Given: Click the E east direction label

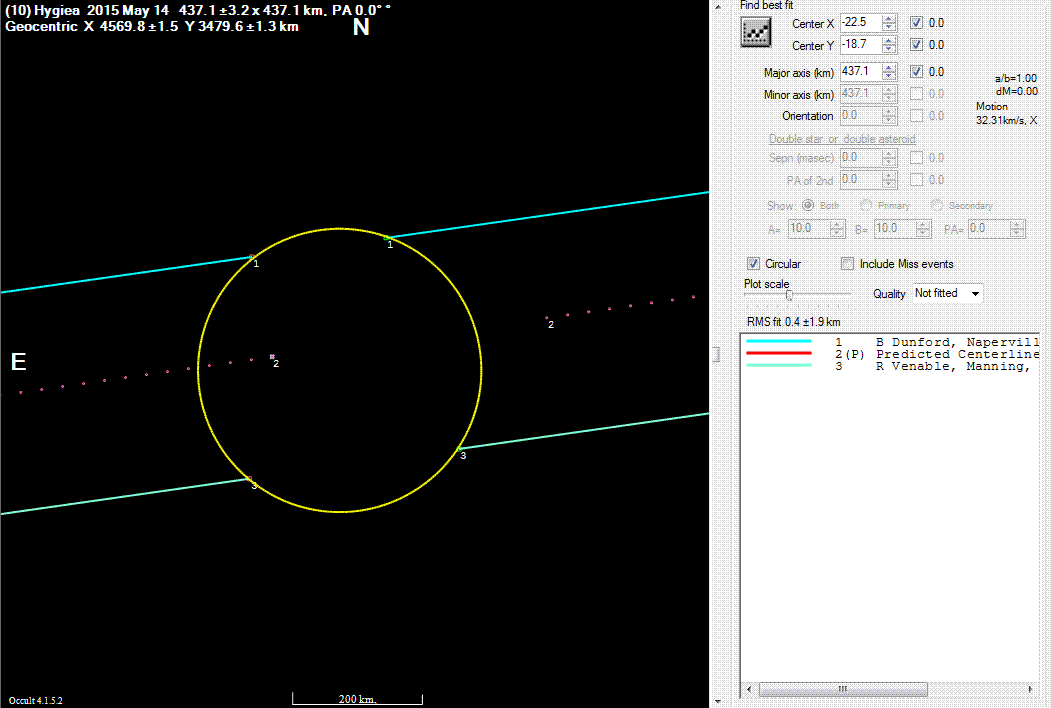Looking at the screenshot, I should pos(19,362).
